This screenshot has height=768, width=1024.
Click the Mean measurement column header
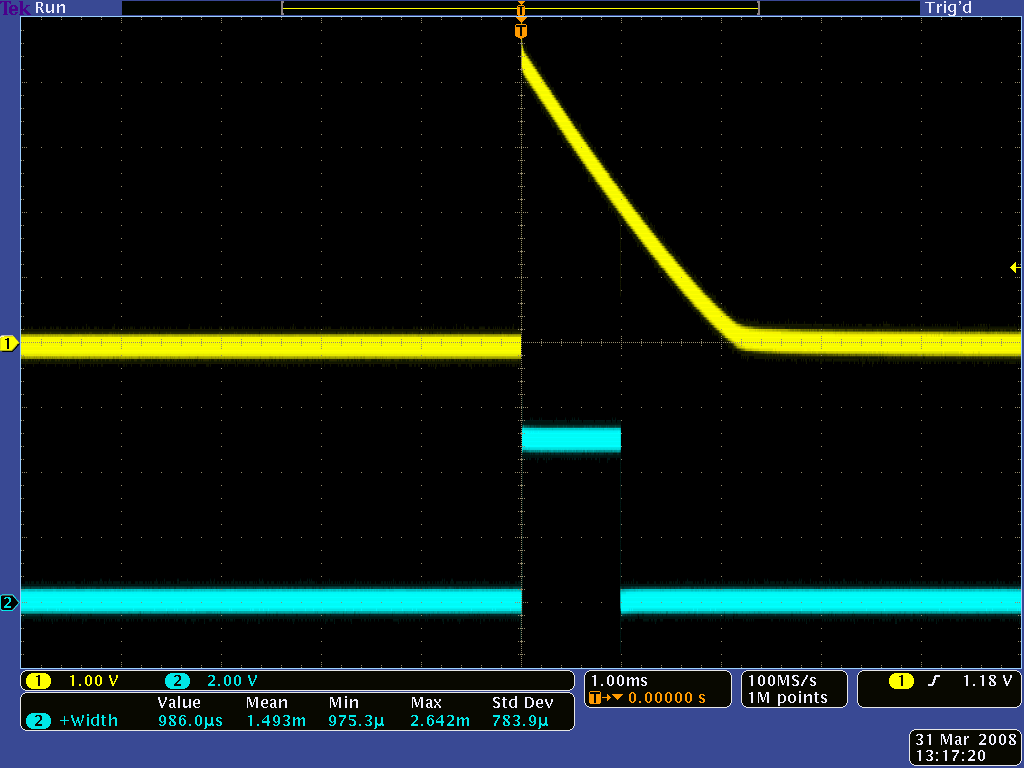point(266,703)
